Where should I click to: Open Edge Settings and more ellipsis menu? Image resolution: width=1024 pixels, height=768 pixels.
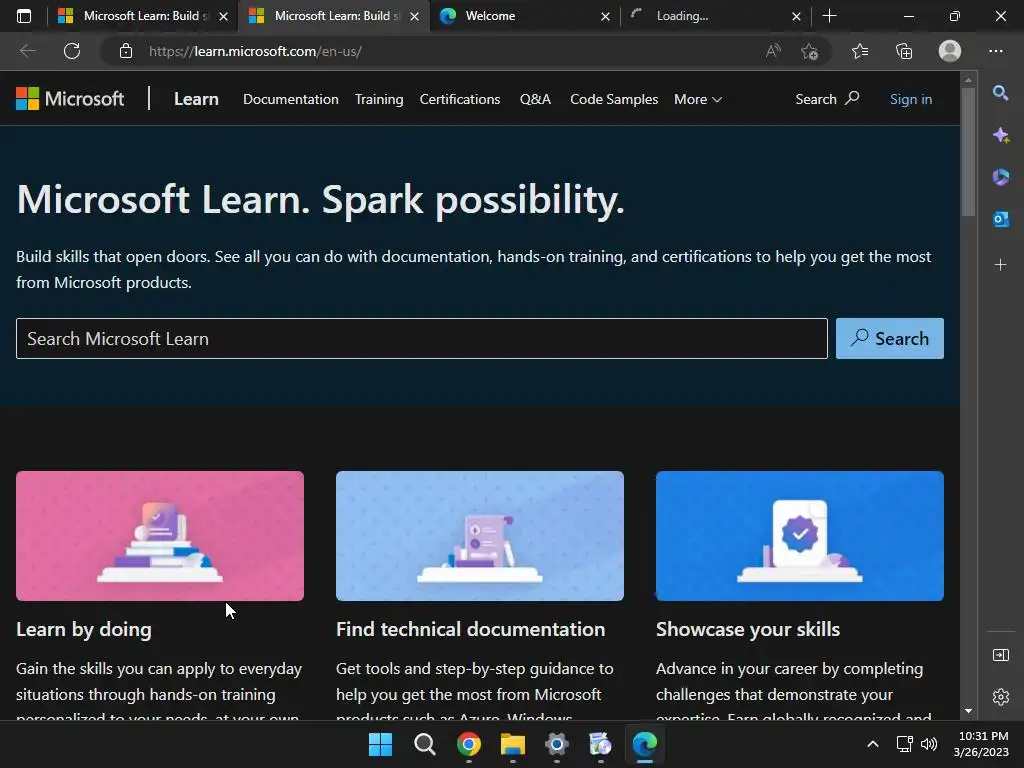(995, 51)
